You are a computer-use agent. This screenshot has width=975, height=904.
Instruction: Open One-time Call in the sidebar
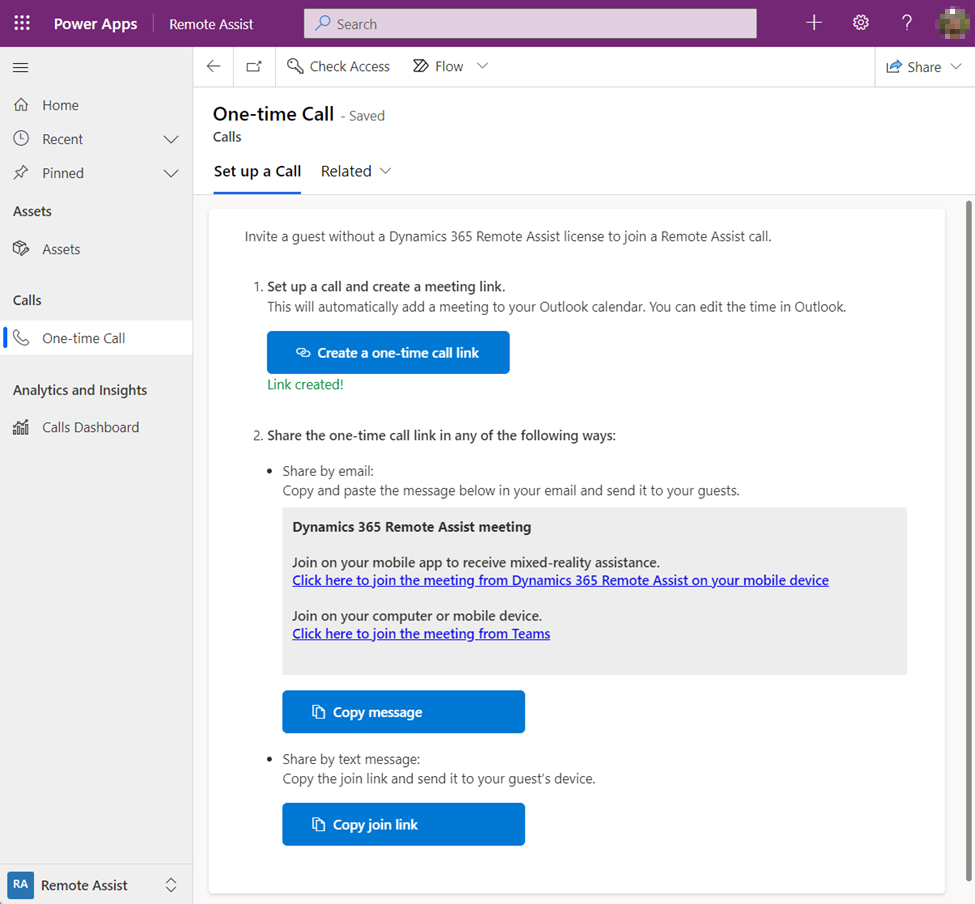pyautogui.click(x=96, y=338)
